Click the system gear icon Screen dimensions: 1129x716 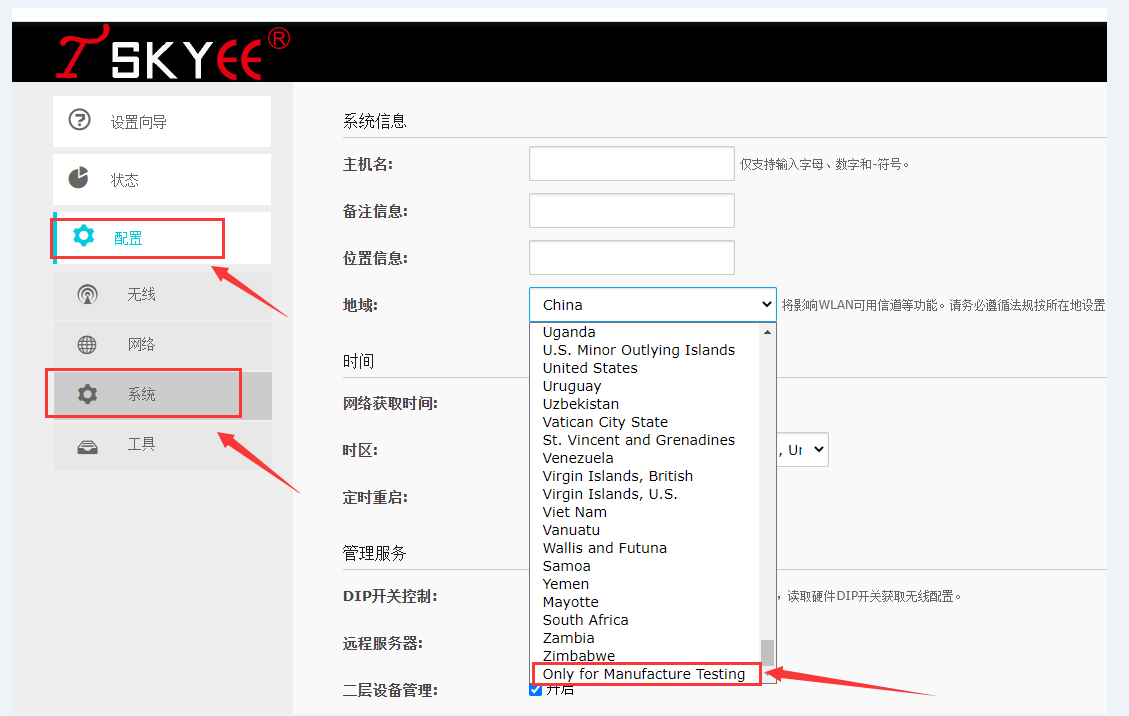[88, 394]
